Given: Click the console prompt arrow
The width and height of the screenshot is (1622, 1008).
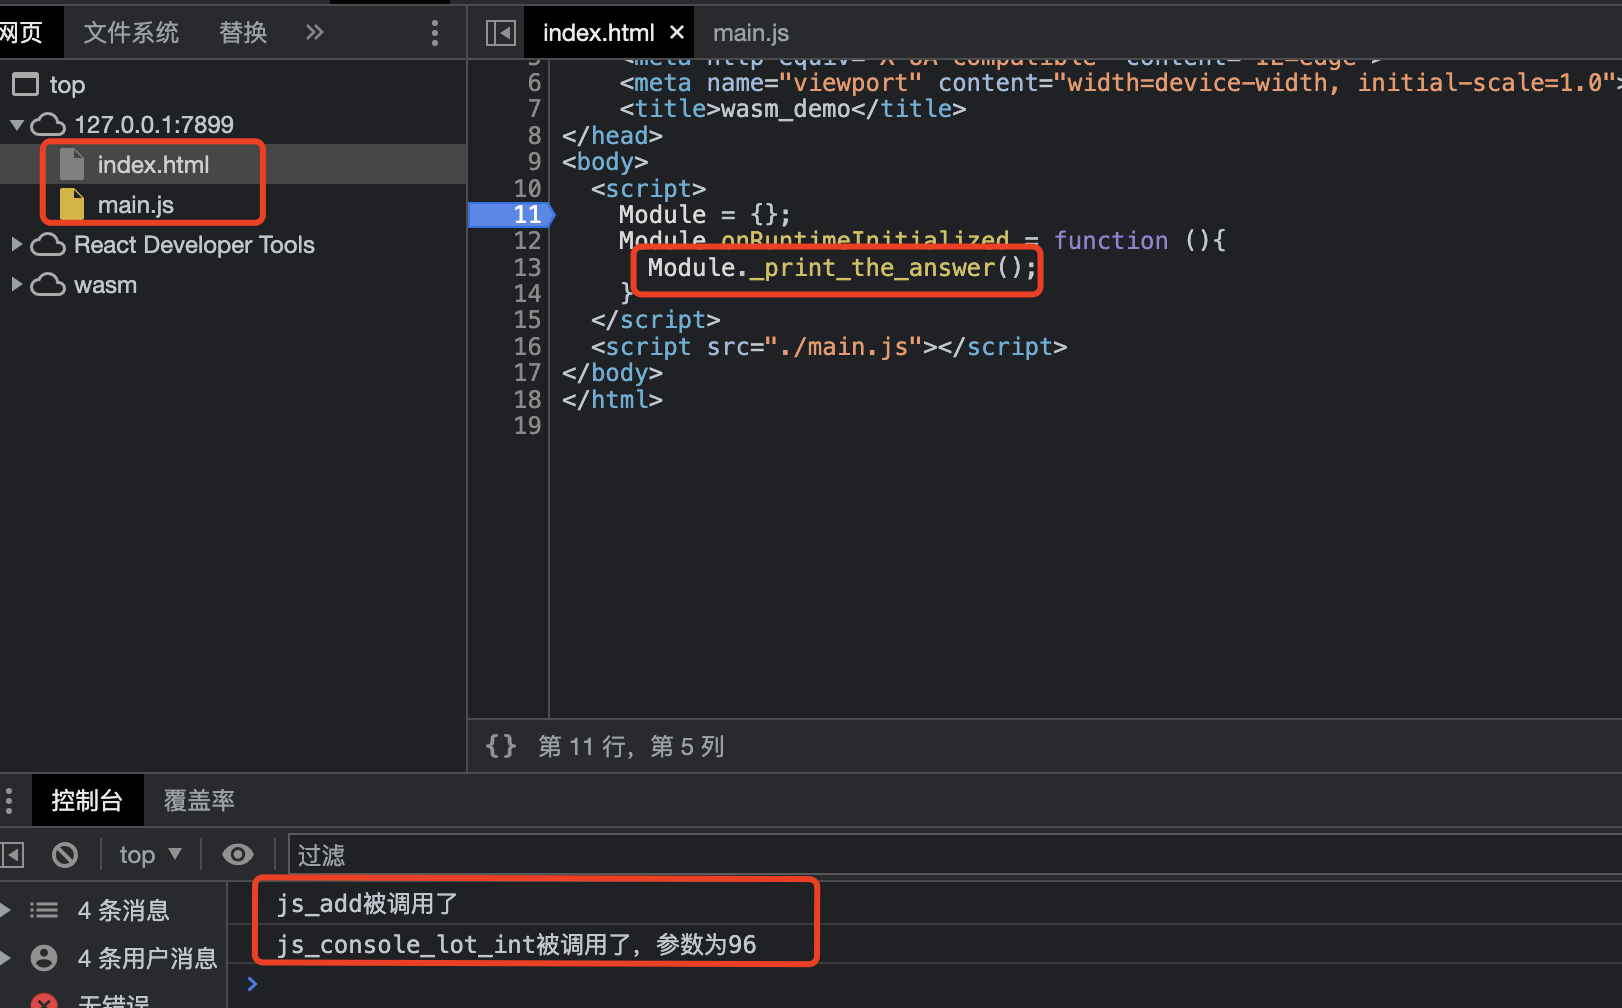Looking at the screenshot, I should click(252, 984).
